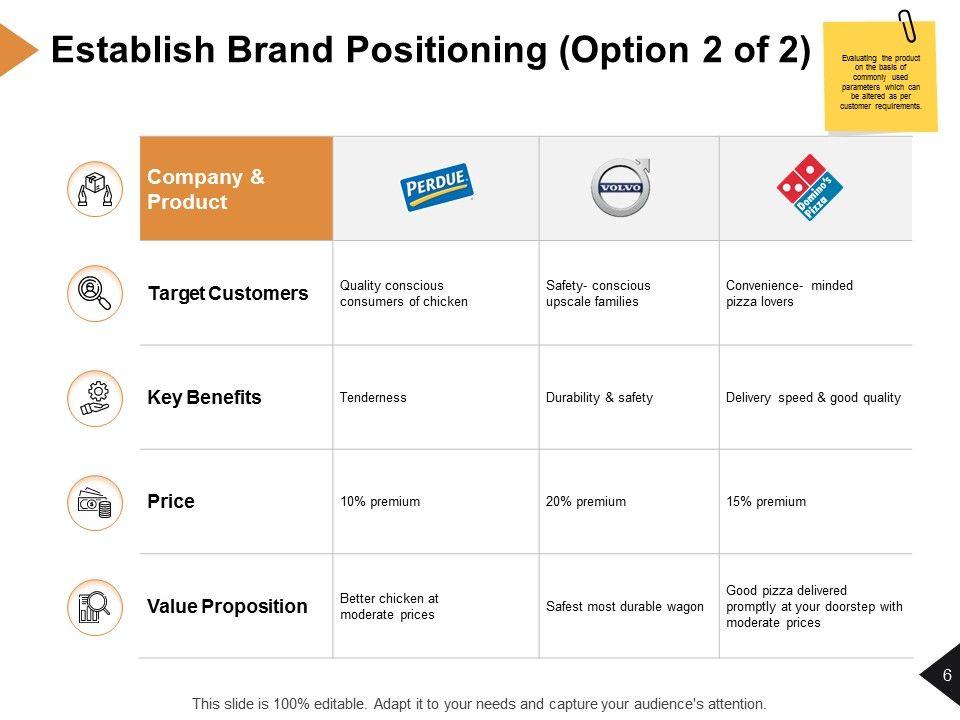Click the slide title Establish Brand Positioning

[430, 50]
